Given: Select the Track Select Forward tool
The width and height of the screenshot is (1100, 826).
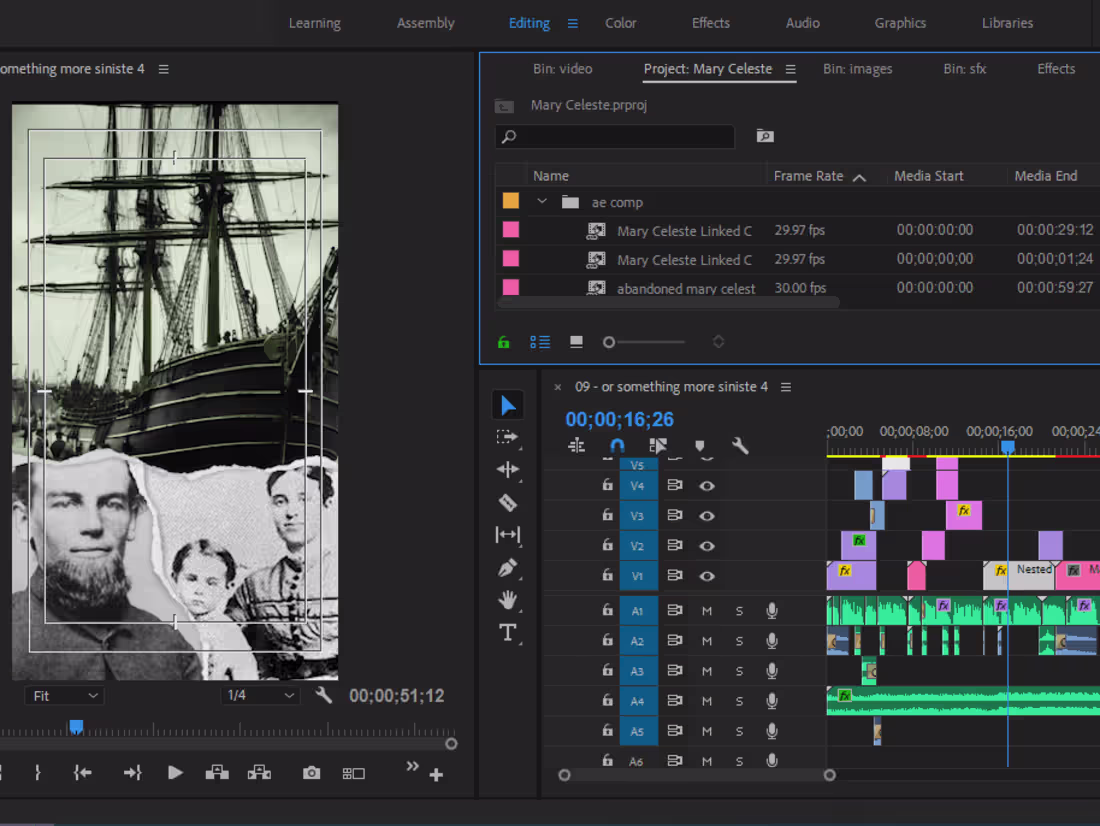Looking at the screenshot, I should pos(508,438).
